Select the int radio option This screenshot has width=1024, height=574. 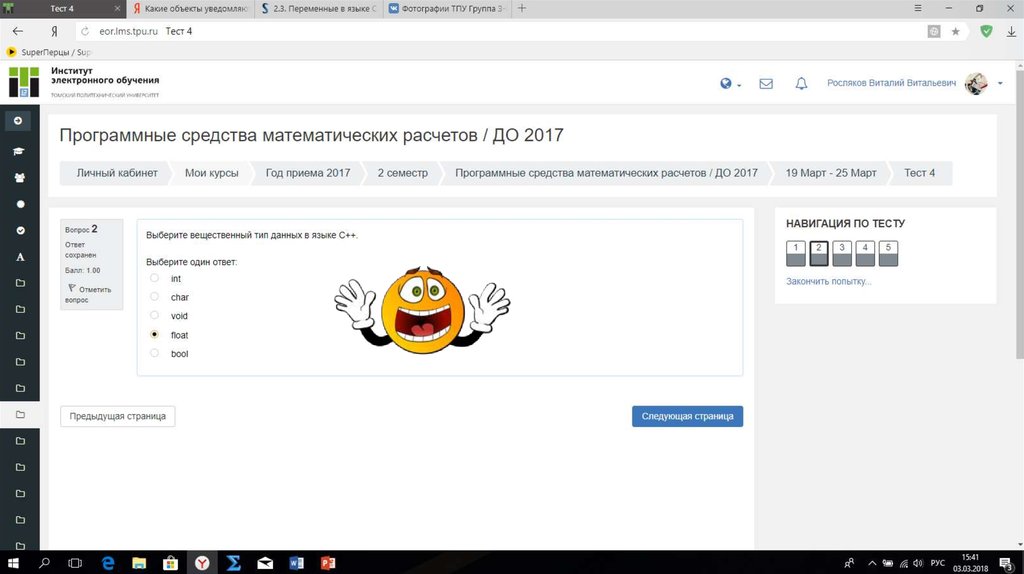(x=154, y=278)
